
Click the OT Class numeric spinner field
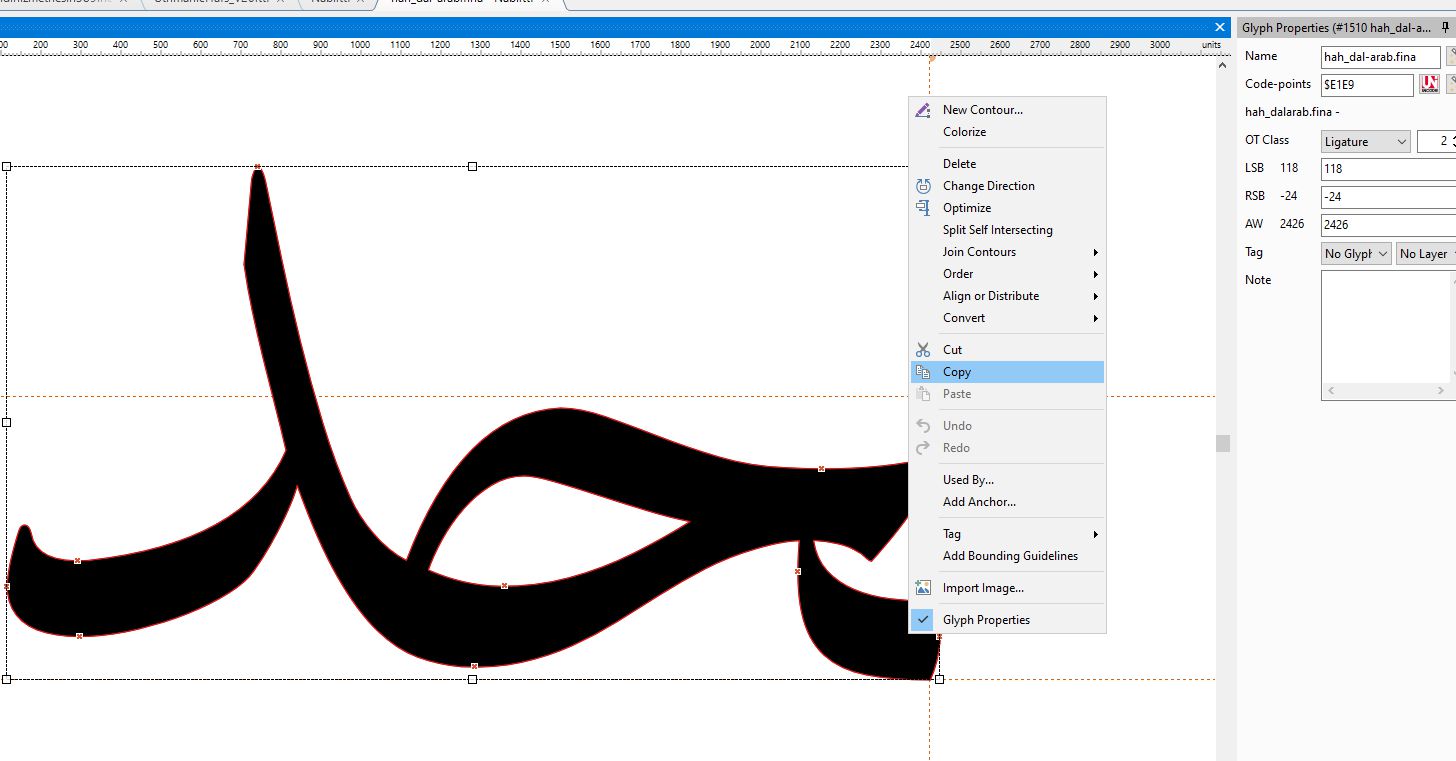[x=1436, y=142]
